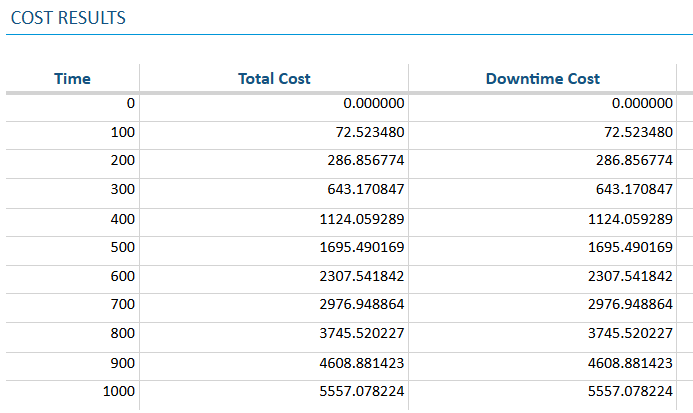Select Total Cost value 4608.881423

(x=362, y=363)
